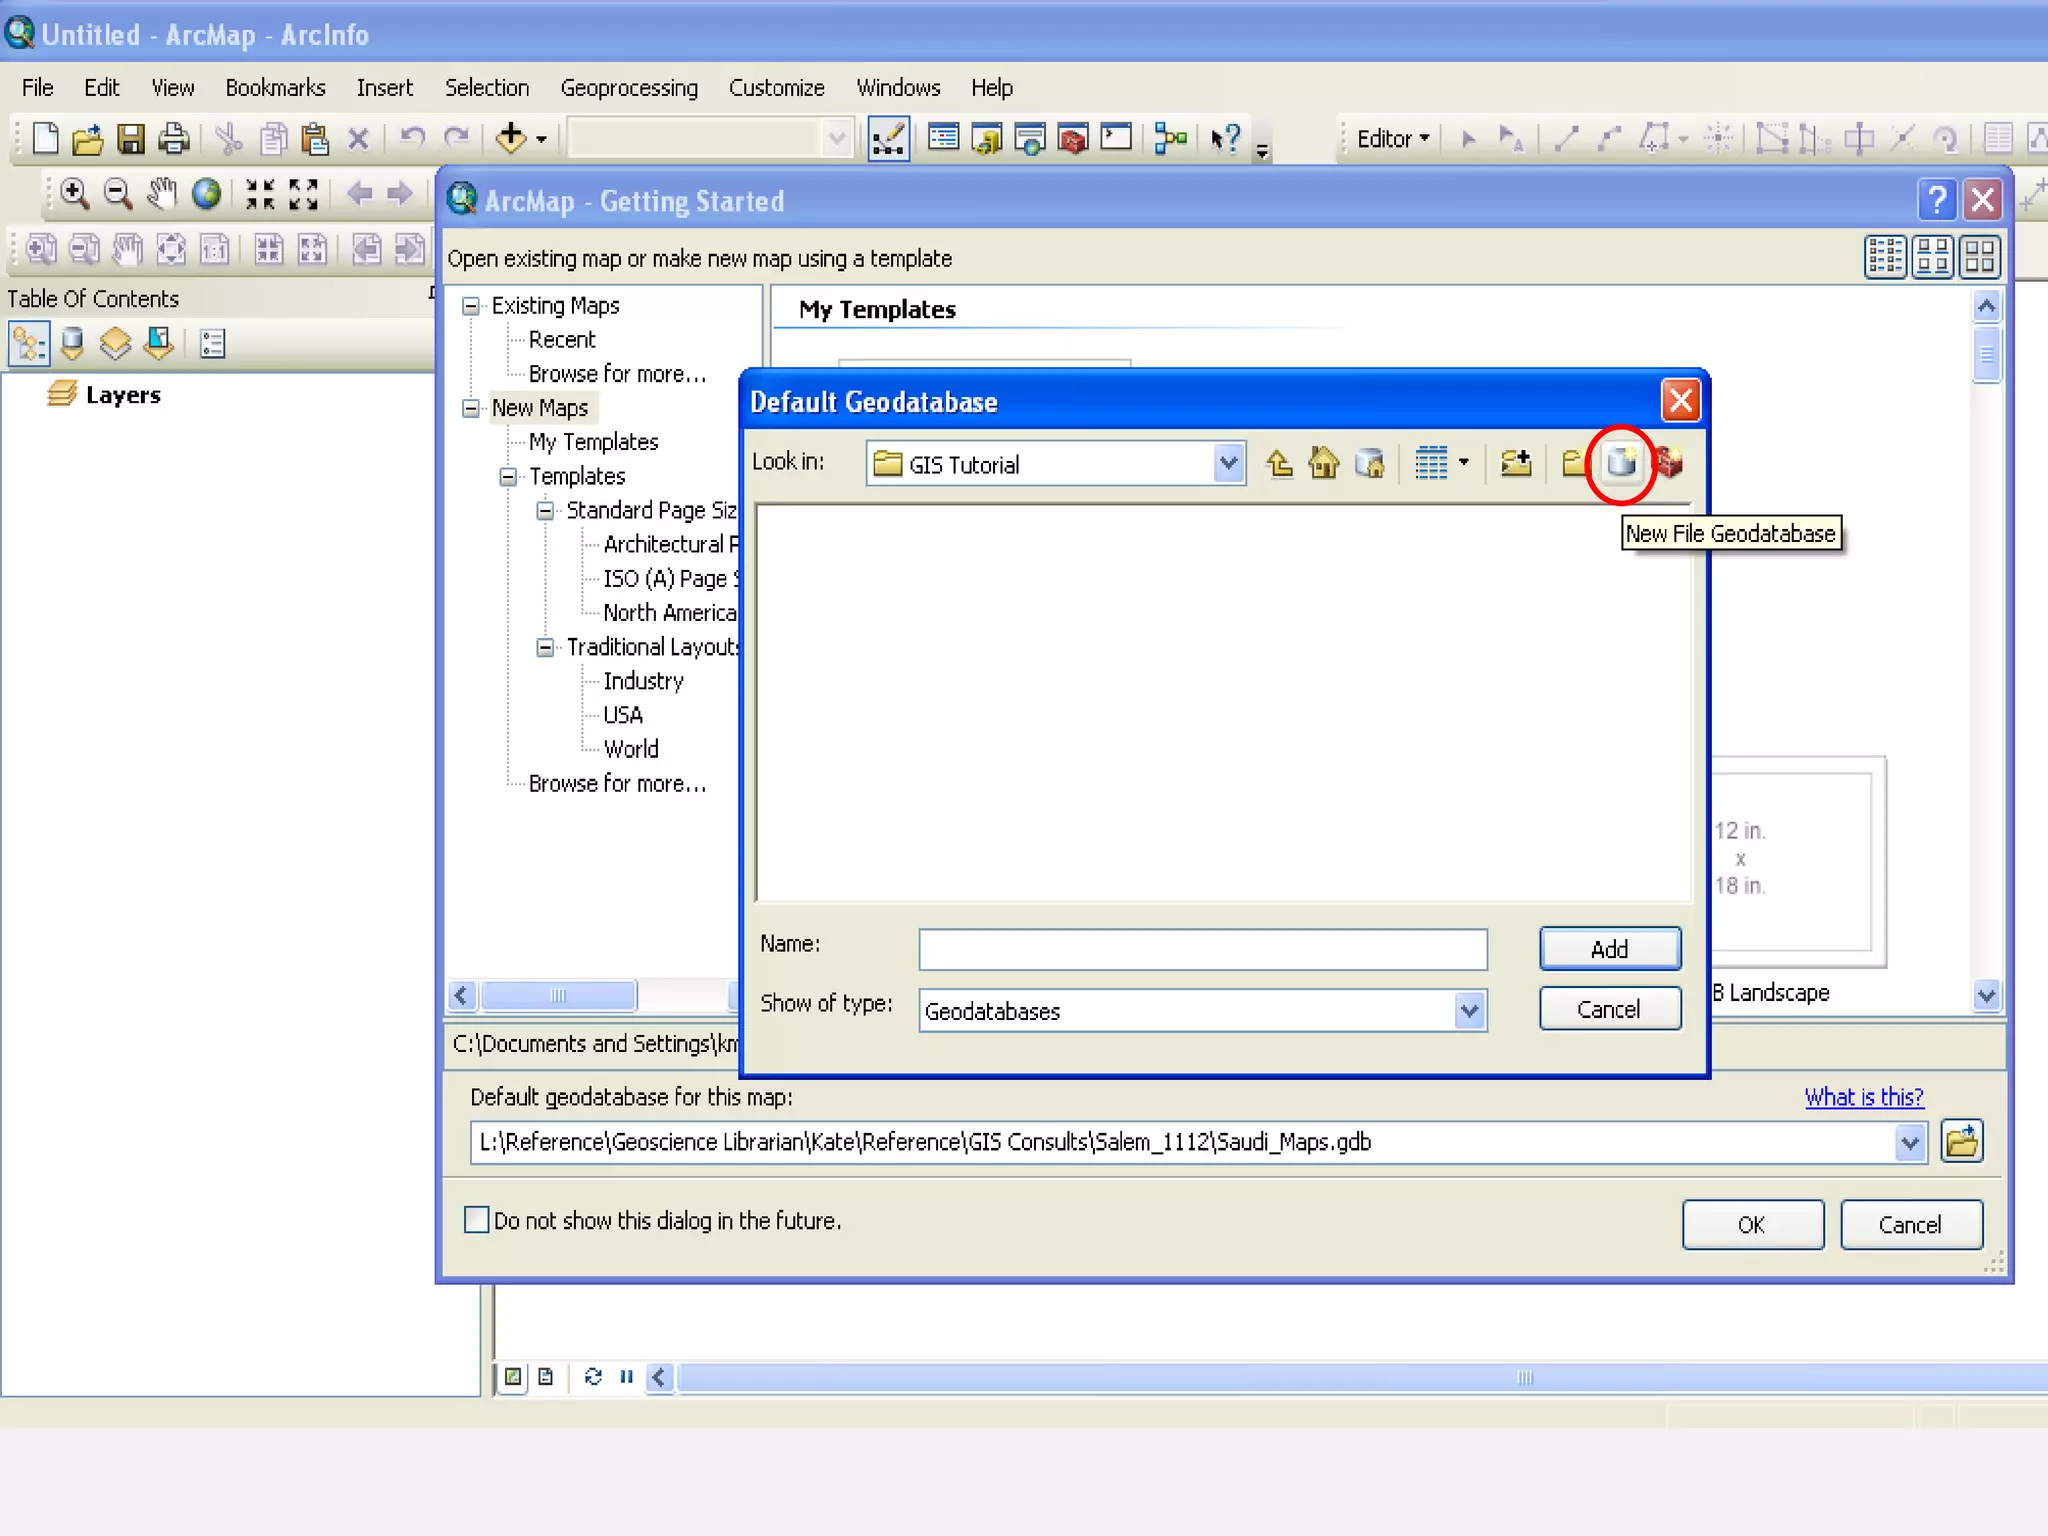Open the Geoprocessing menu
Screen dimensions: 2048x1536
(x=628, y=88)
